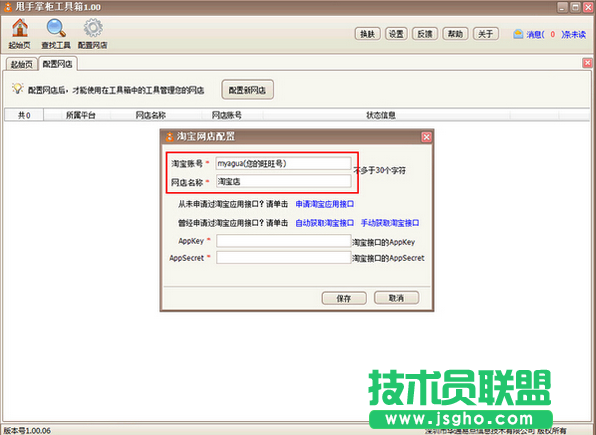
Task: Focus the AppSecret input field
Action: tap(283, 257)
